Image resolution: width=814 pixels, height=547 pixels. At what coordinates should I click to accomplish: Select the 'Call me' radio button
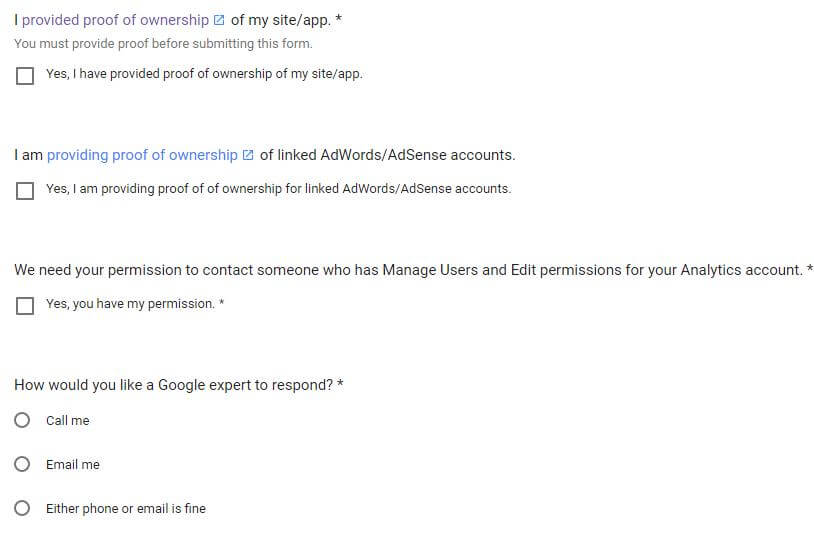pos(22,420)
